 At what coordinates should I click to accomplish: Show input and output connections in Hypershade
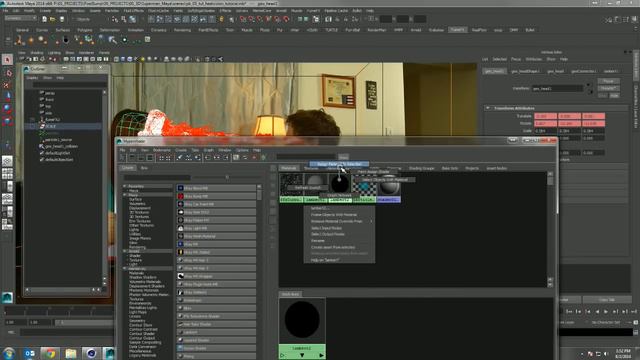pos(217,158)
